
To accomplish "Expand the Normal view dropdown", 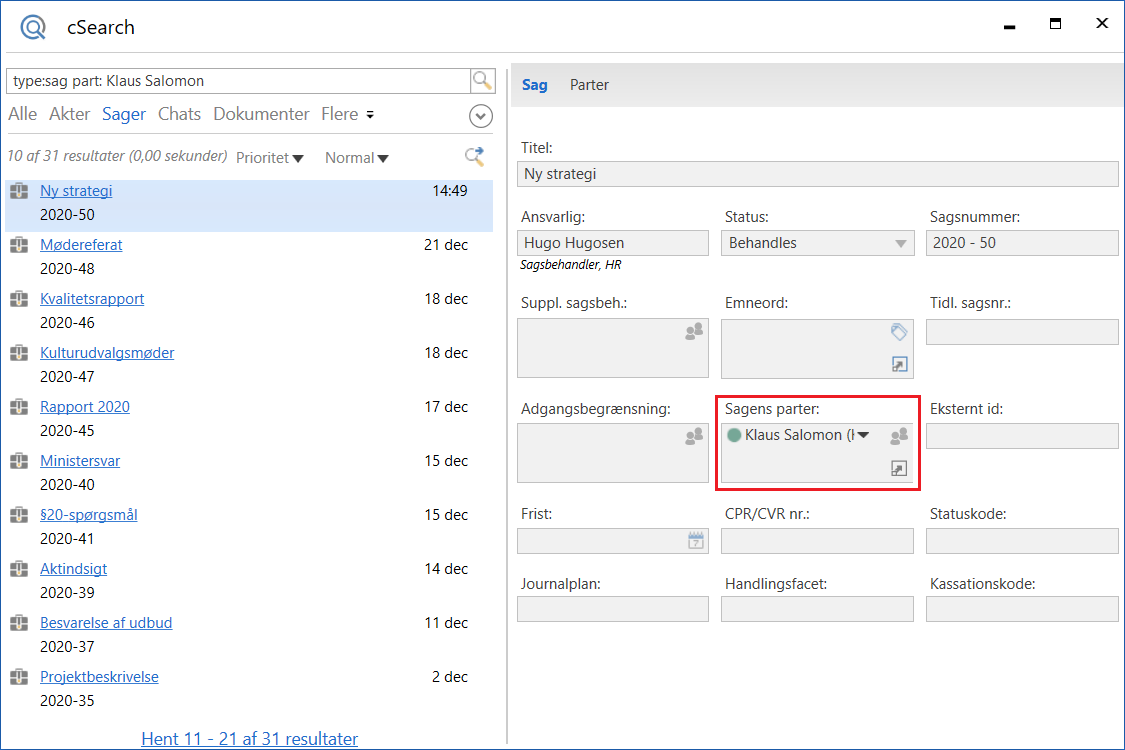I will click(357, 158).
